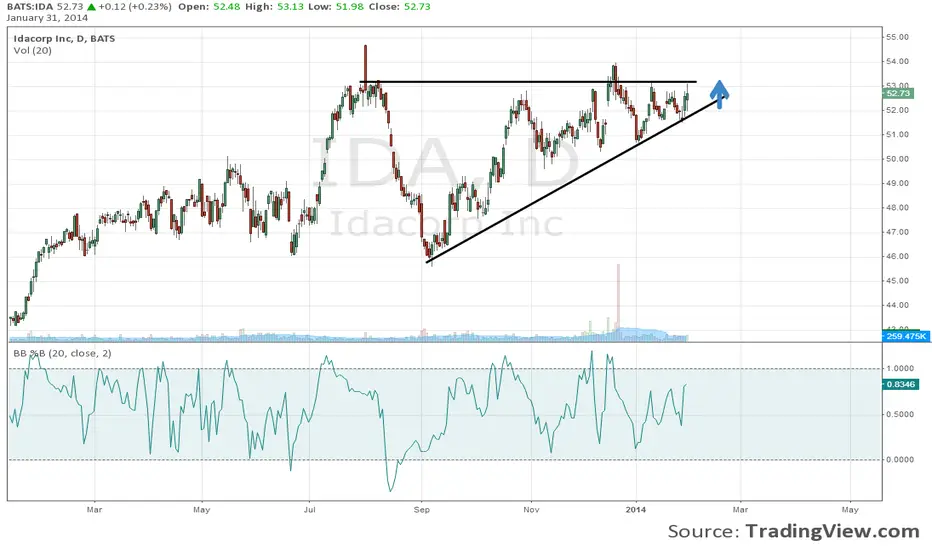
Task: Click the Close value 52.73 in header
Action: tap(417, 7)
